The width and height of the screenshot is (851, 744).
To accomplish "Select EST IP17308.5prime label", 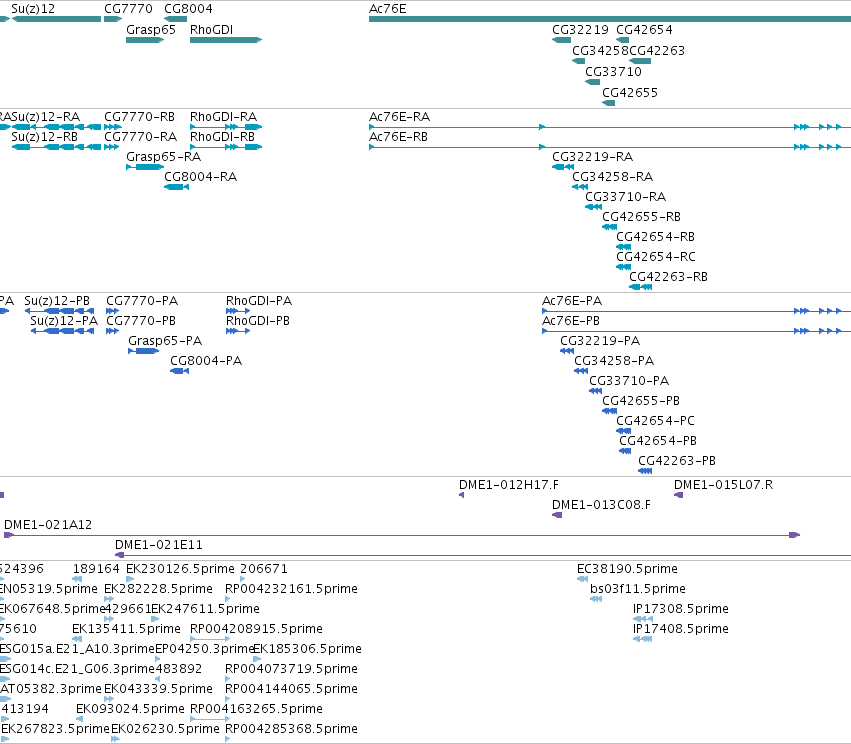I will click(681, 609).
